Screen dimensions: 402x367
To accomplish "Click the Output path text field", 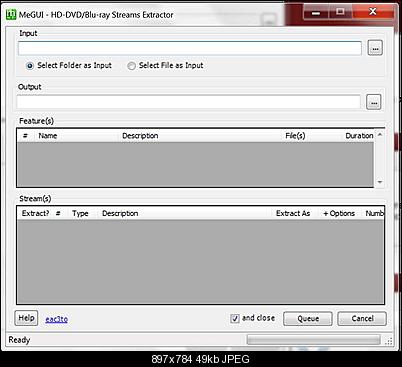I will point(189,102).
